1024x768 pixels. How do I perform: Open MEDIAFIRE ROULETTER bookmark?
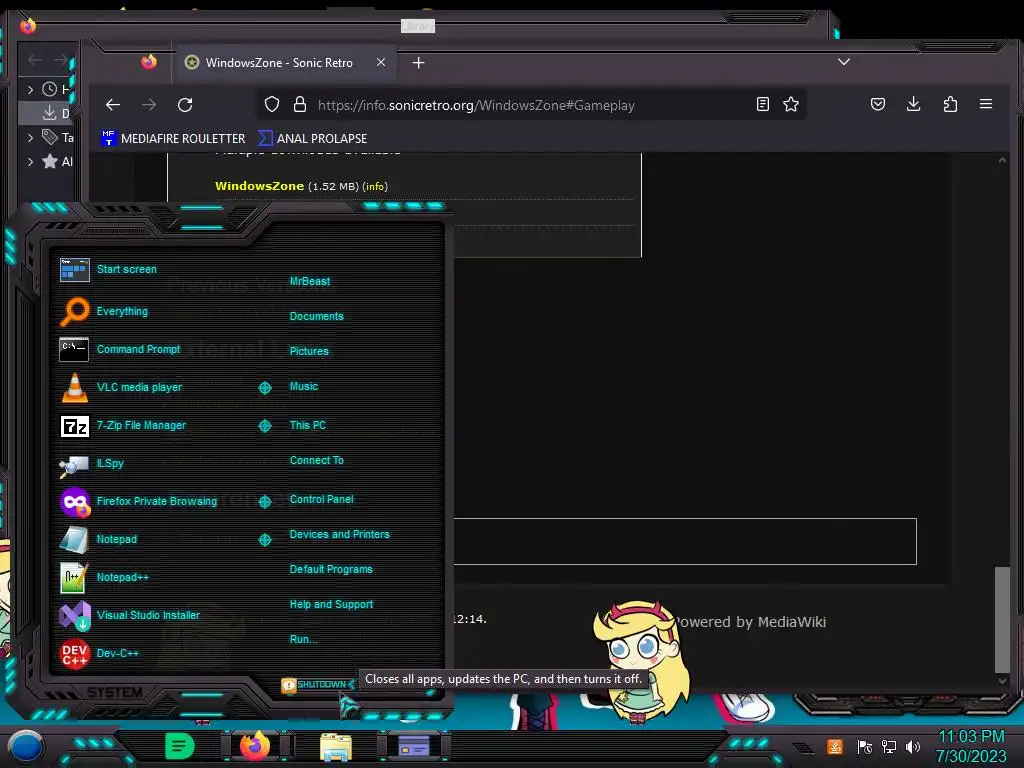click(173, 138)
